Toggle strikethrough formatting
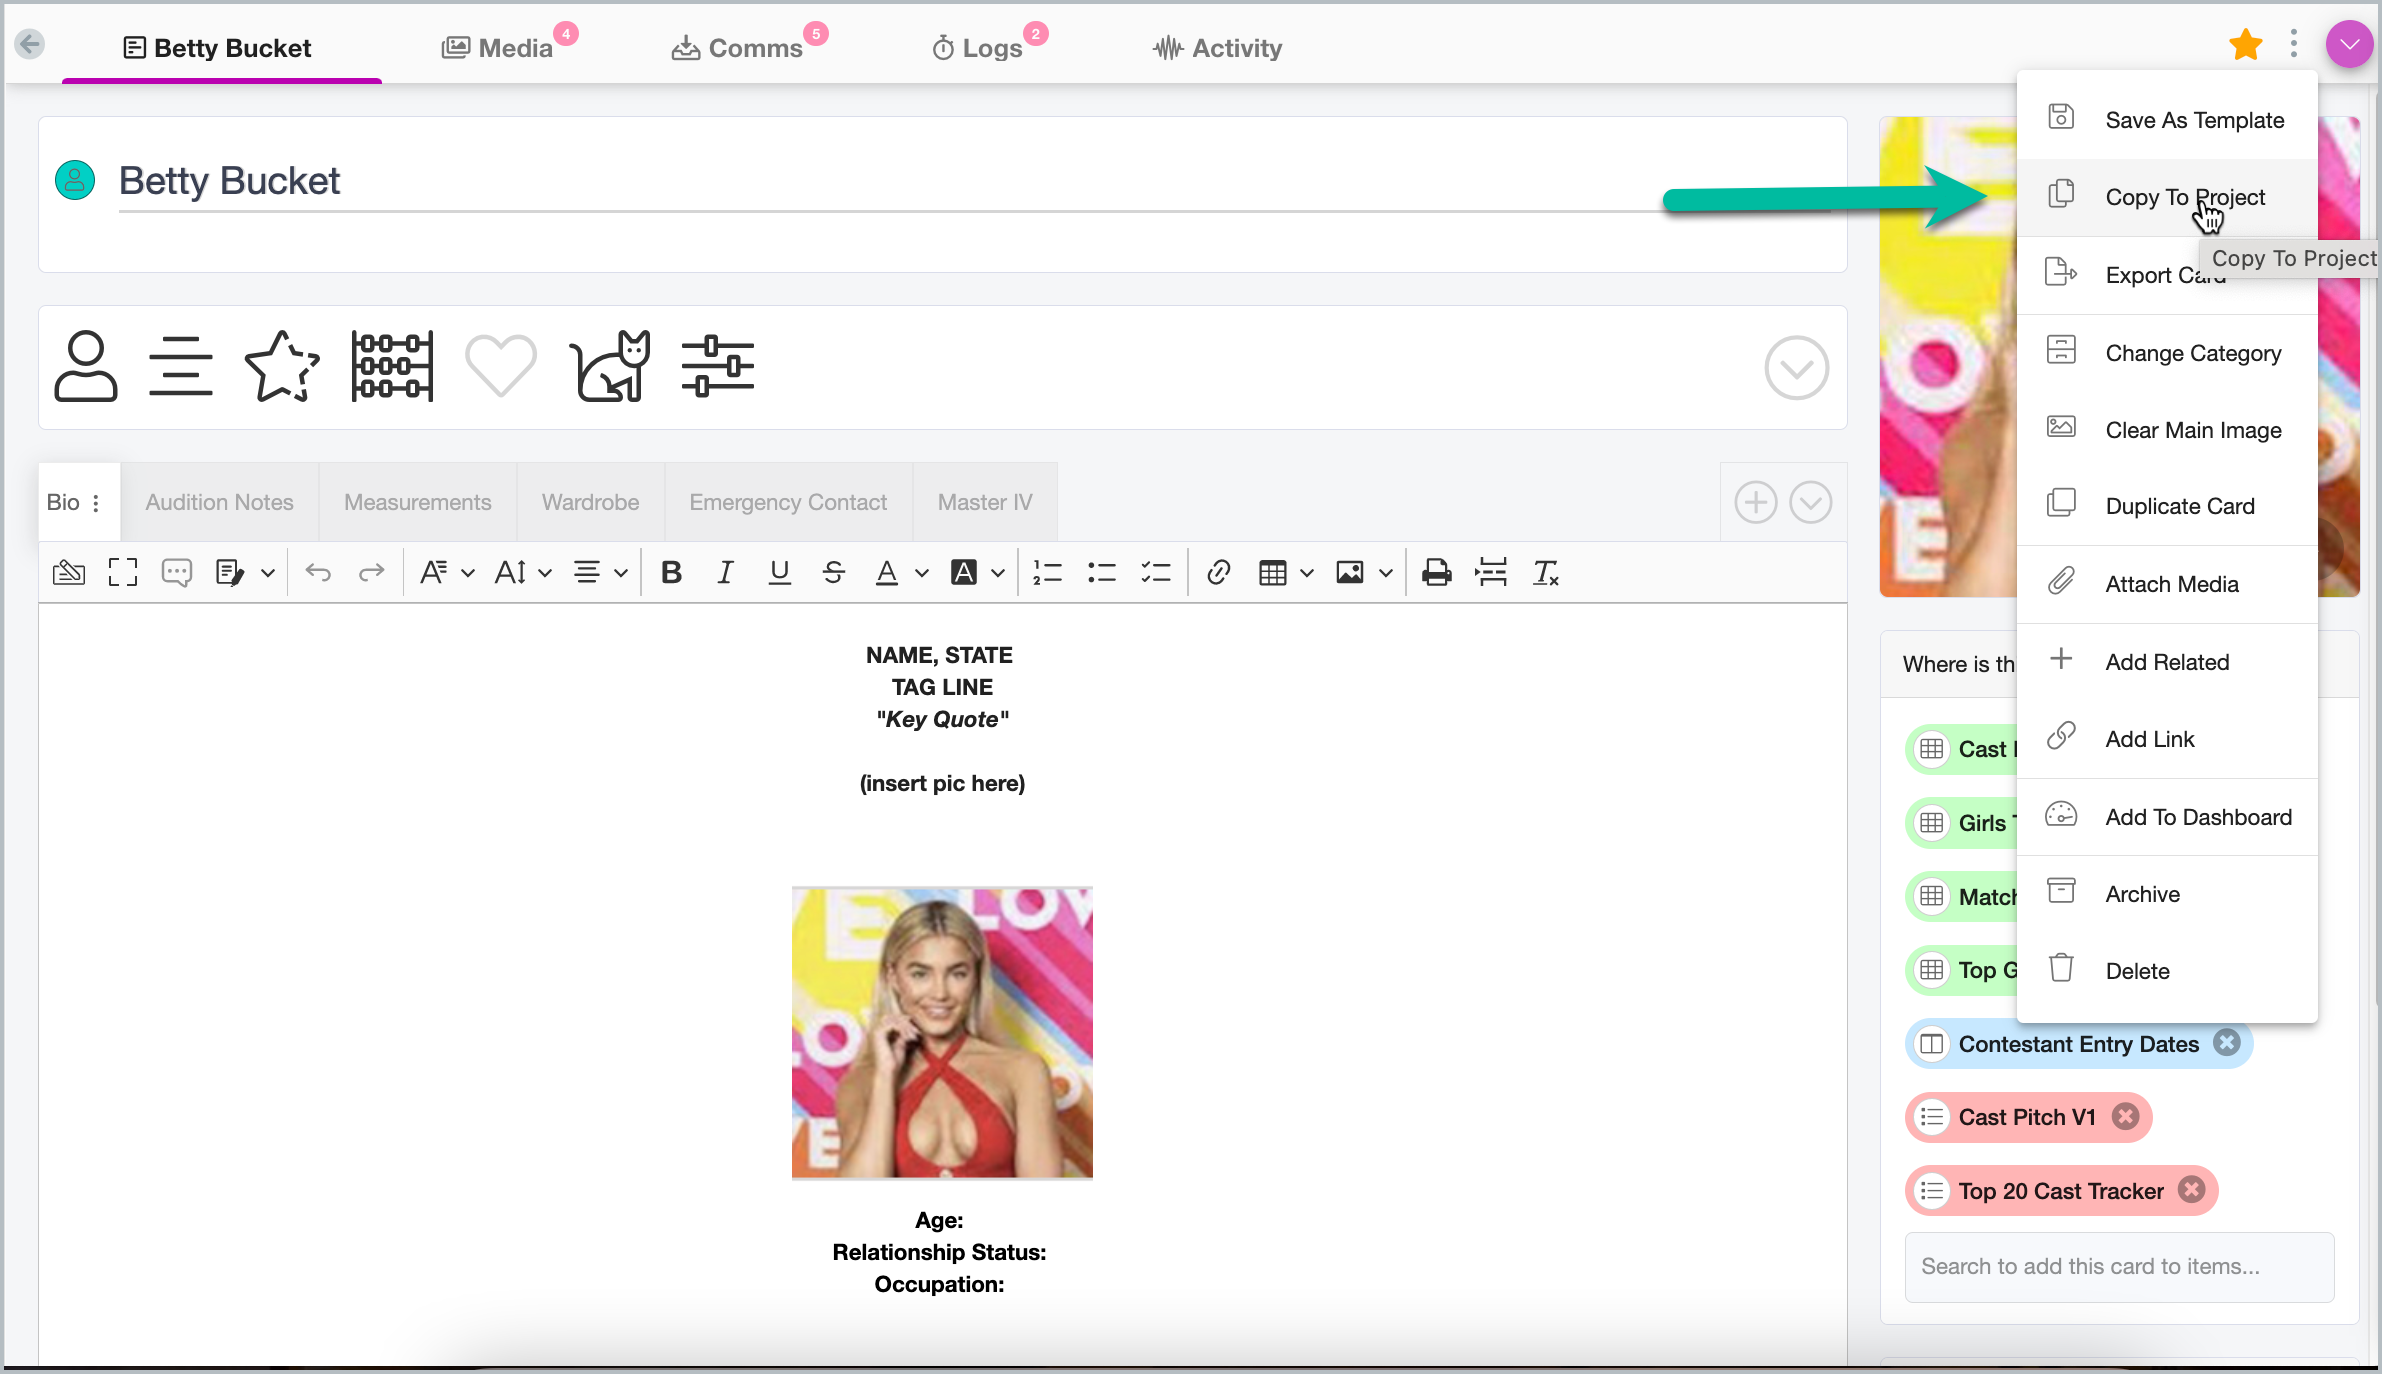 [x=833, y=573]
